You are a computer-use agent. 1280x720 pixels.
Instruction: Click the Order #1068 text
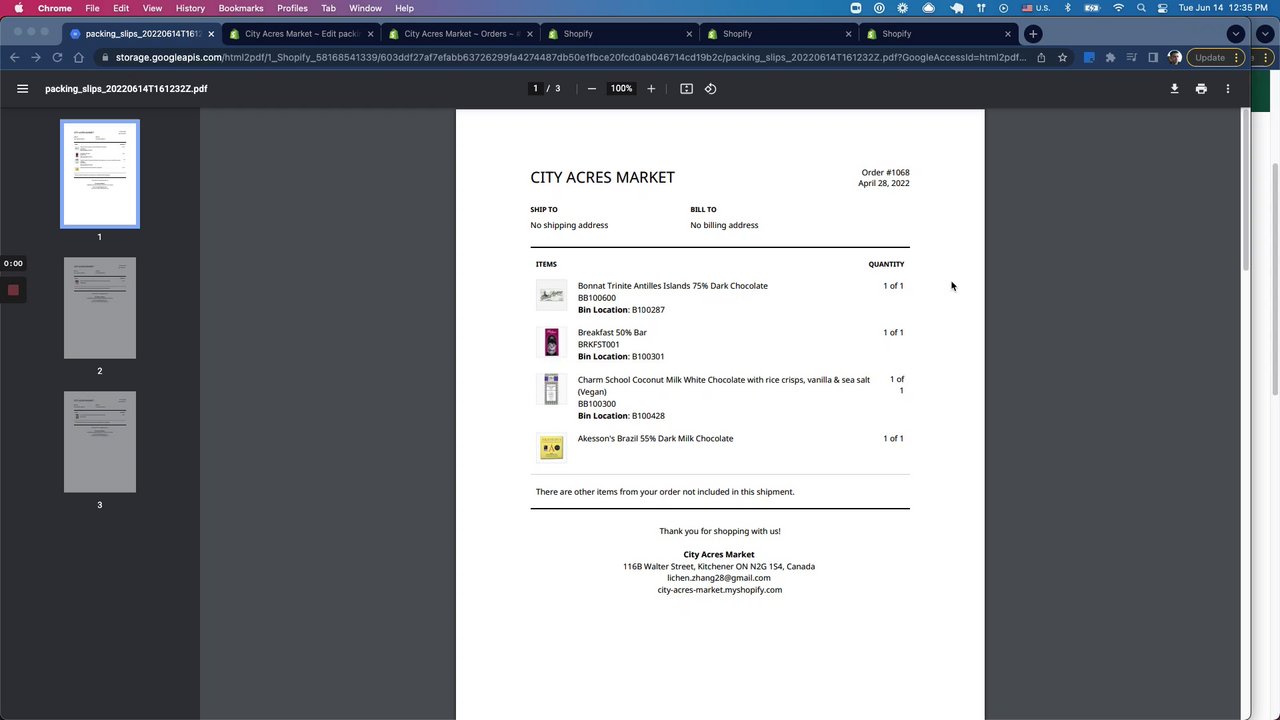coord(885,173)
